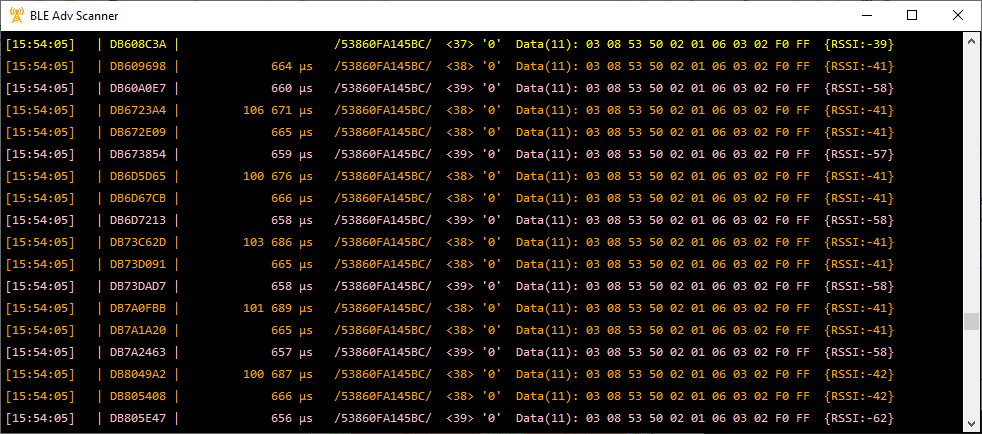982x434 pixels.
Task: Select packet ID DB7A2463
Action: point(138,352)
